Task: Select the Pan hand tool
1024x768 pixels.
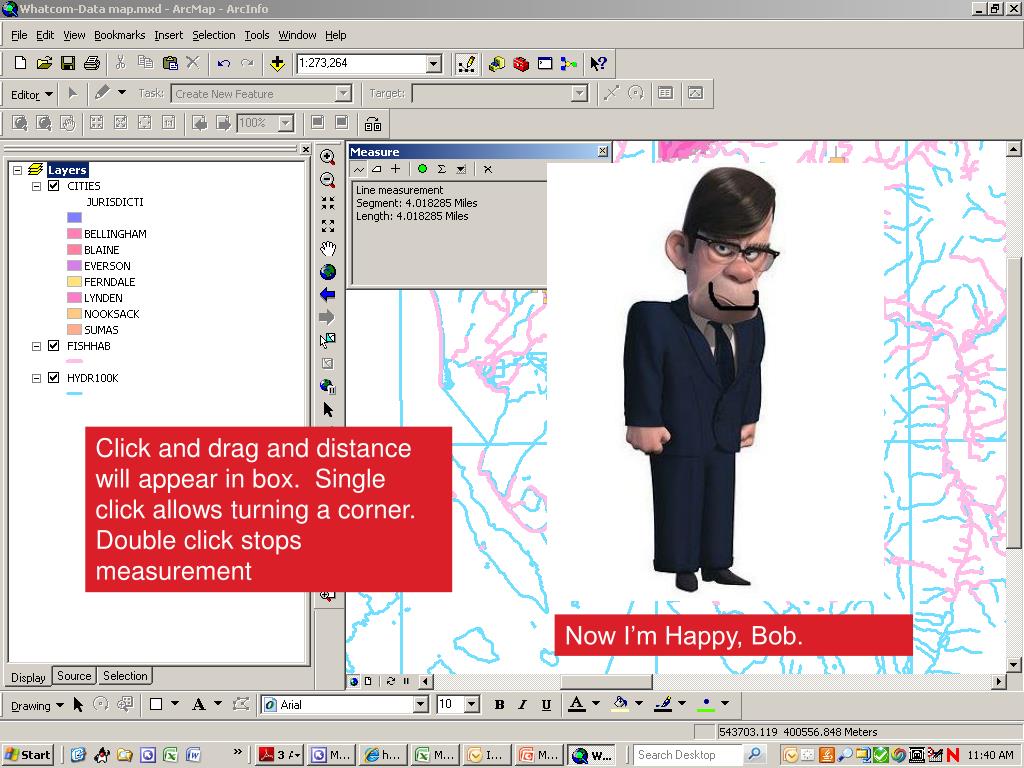Action: tap(327, 249)
